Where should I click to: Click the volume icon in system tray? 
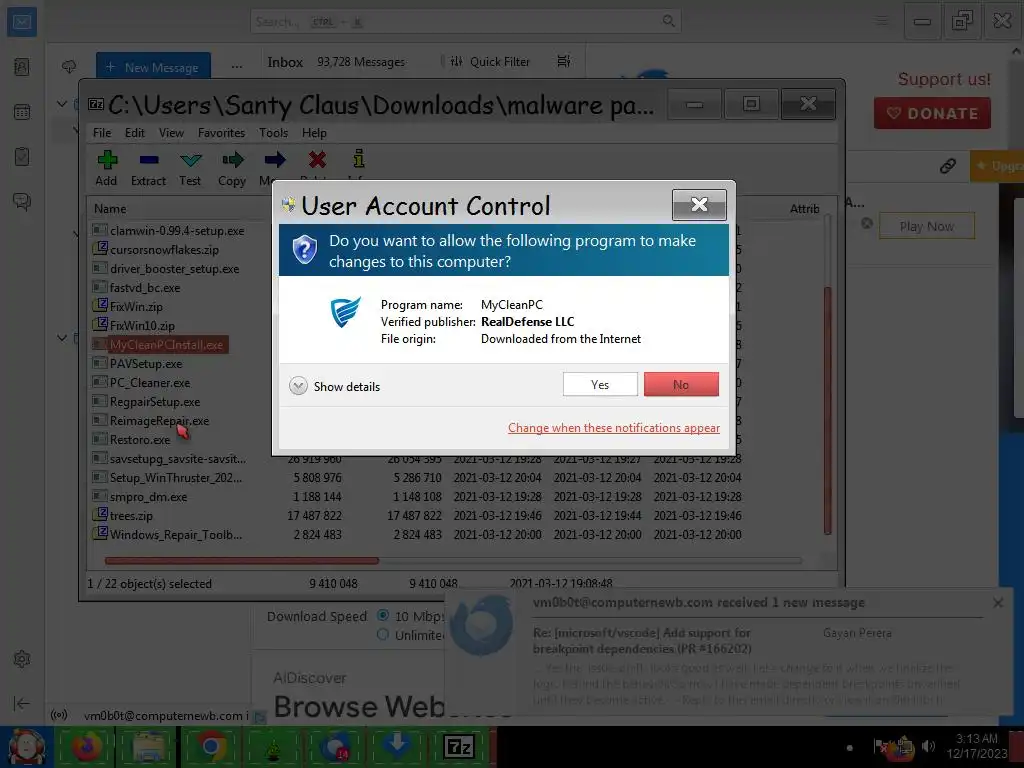(928, 746)
